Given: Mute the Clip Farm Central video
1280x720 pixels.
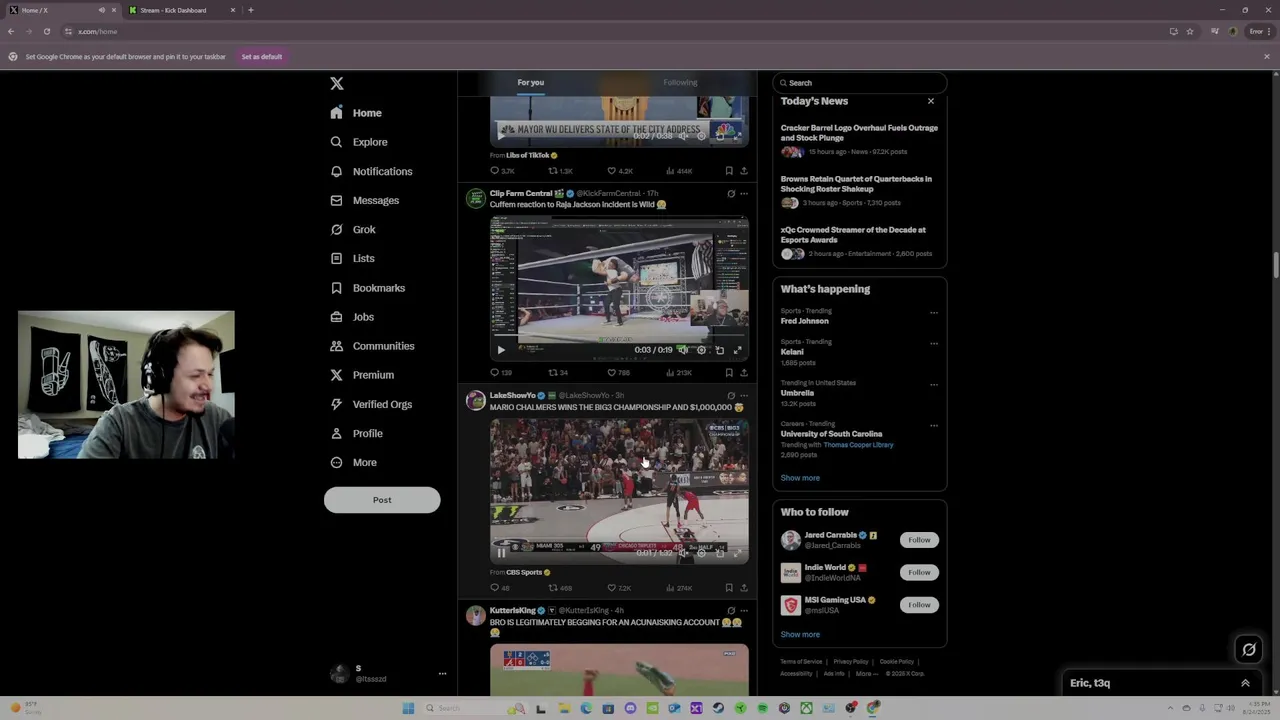Looking at the screenshot, I should pos(683,350).
